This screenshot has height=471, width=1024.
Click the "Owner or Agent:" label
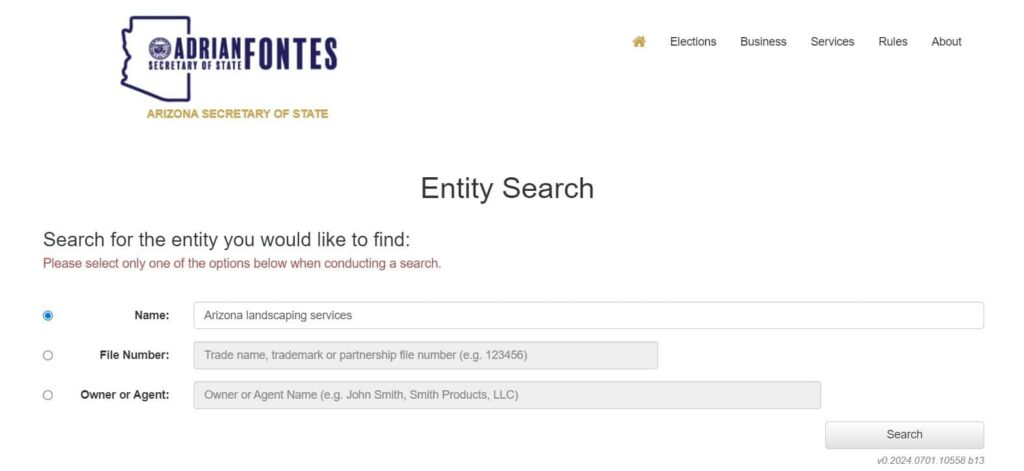point(125,395)
